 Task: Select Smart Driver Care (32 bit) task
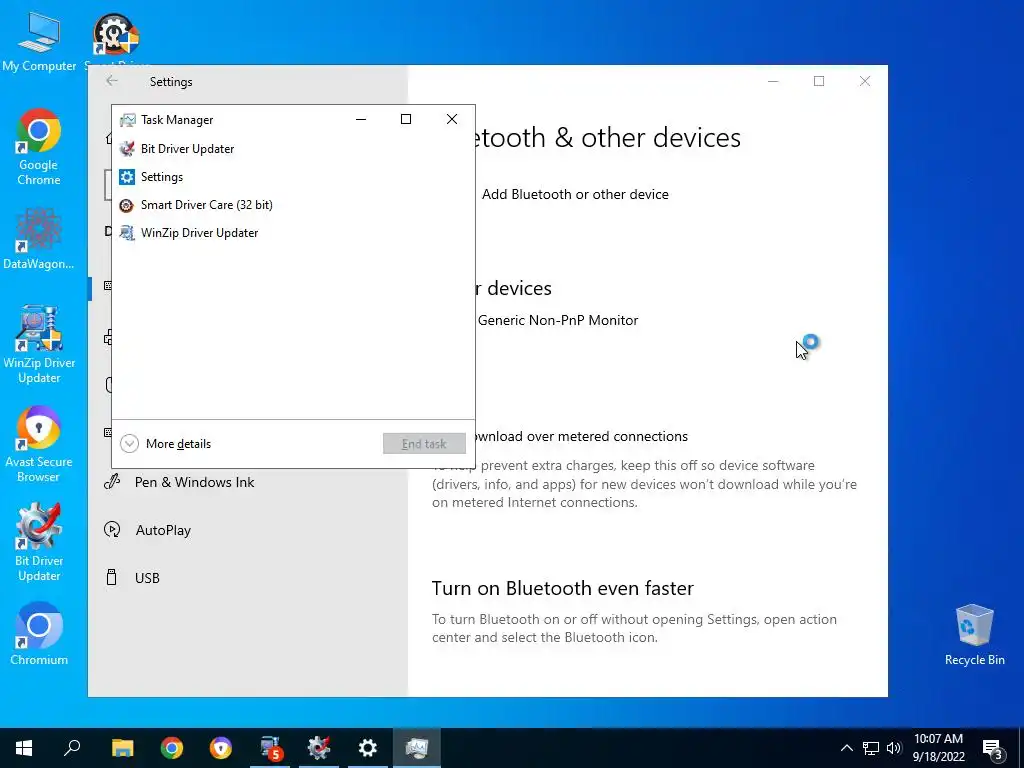293,205
